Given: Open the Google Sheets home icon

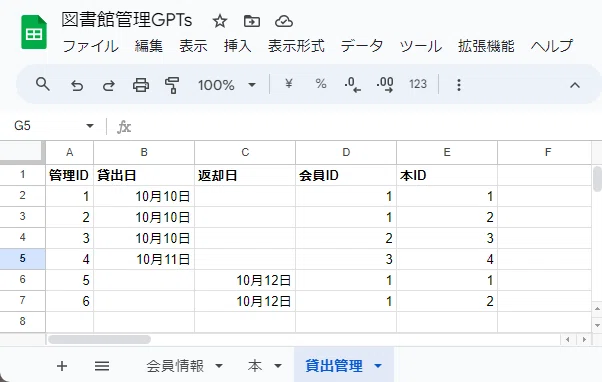Looking at the screenshot, I should (34, 32).
